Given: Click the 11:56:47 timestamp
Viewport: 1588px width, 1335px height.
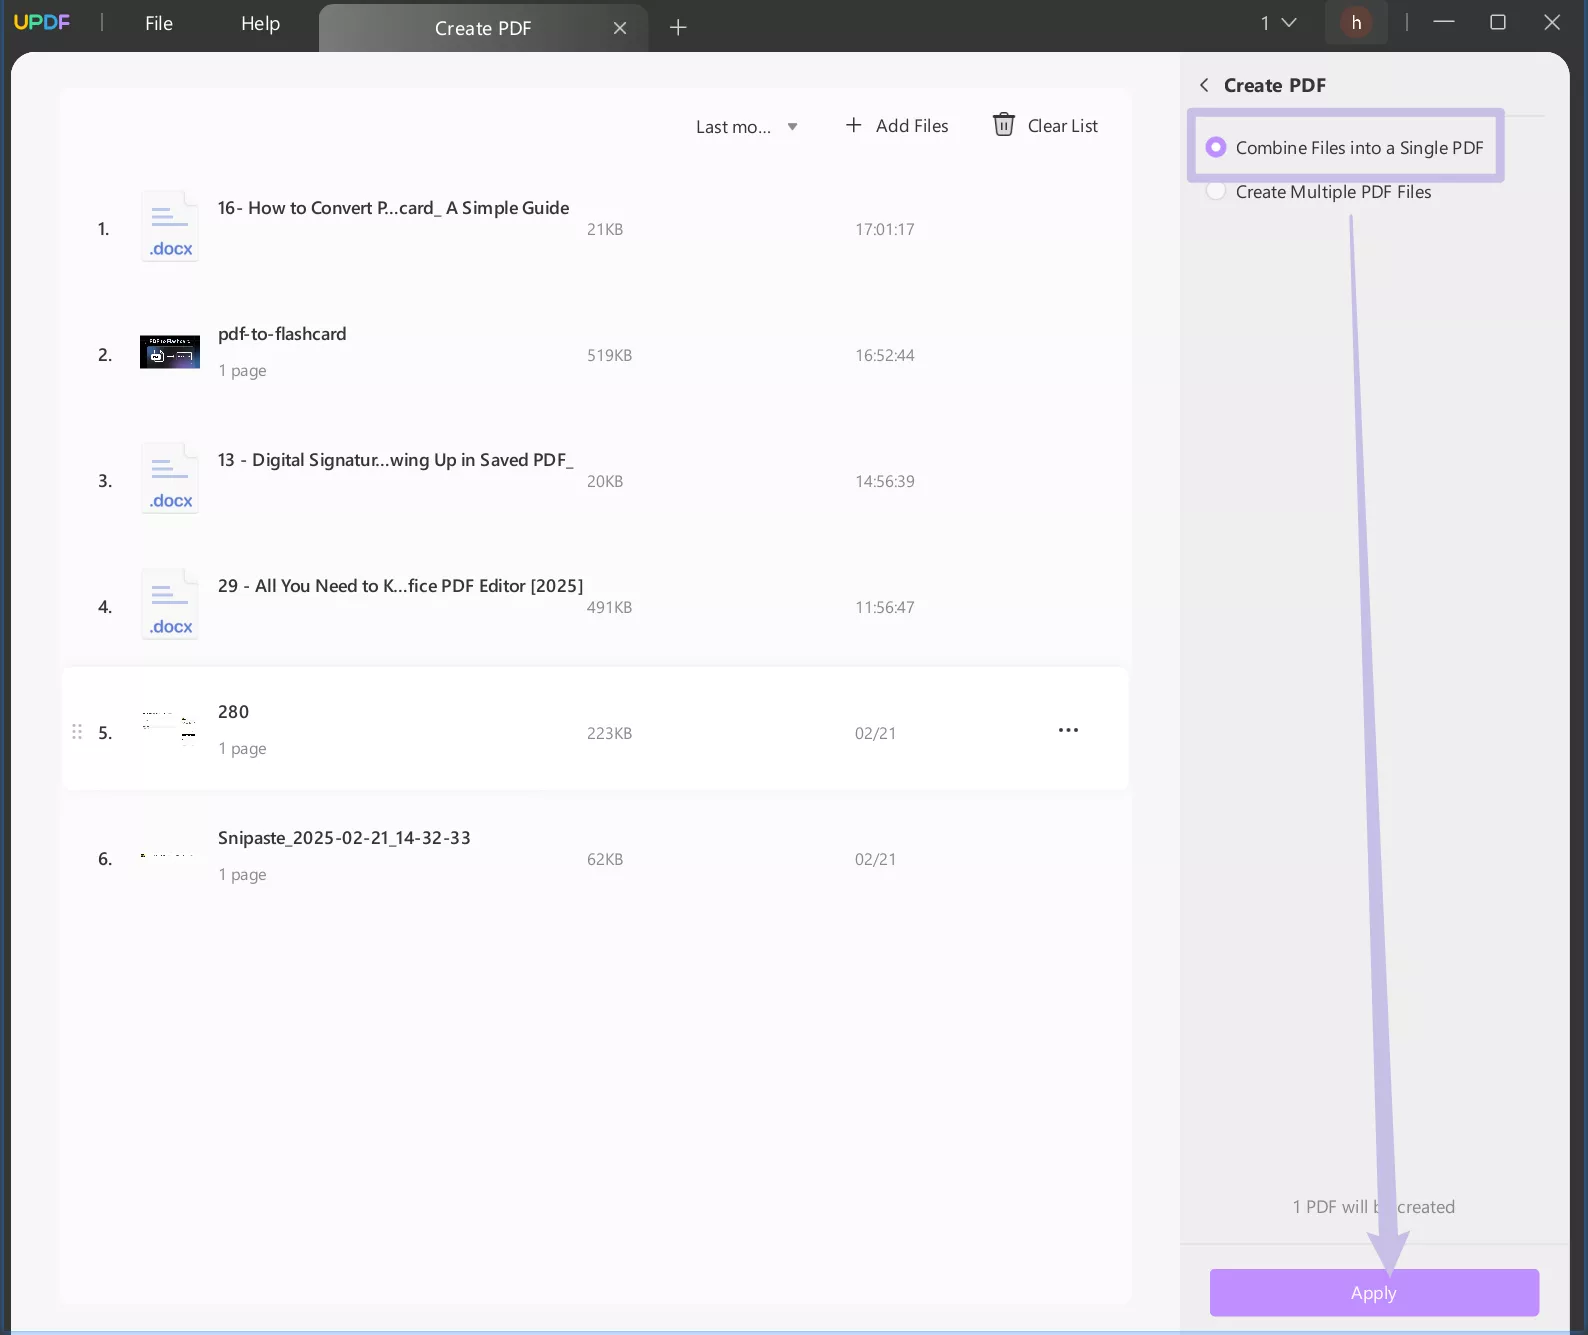Looking at the screenshot, I should click(x=885, y=607).
